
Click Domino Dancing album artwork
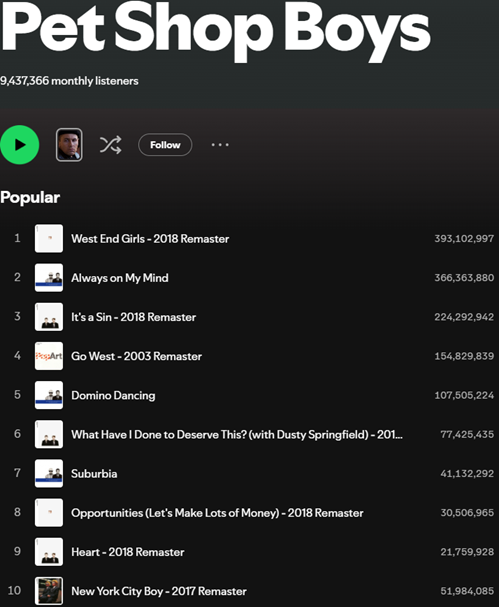49,395
